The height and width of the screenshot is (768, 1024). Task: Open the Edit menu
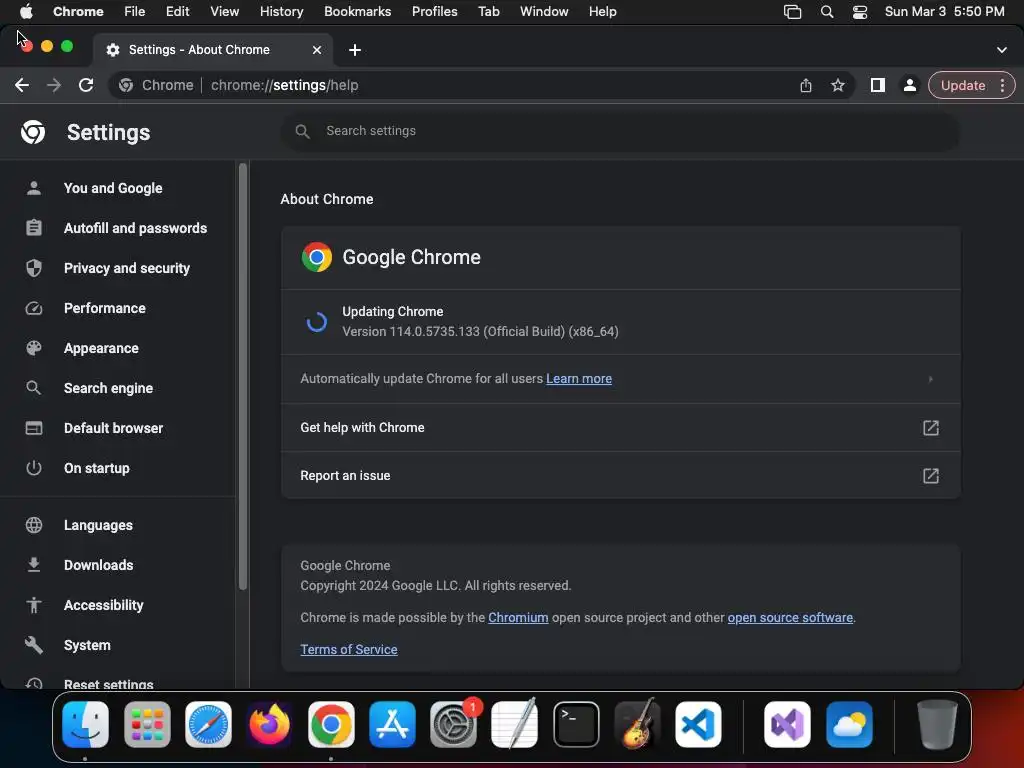[x=177, y=12]
